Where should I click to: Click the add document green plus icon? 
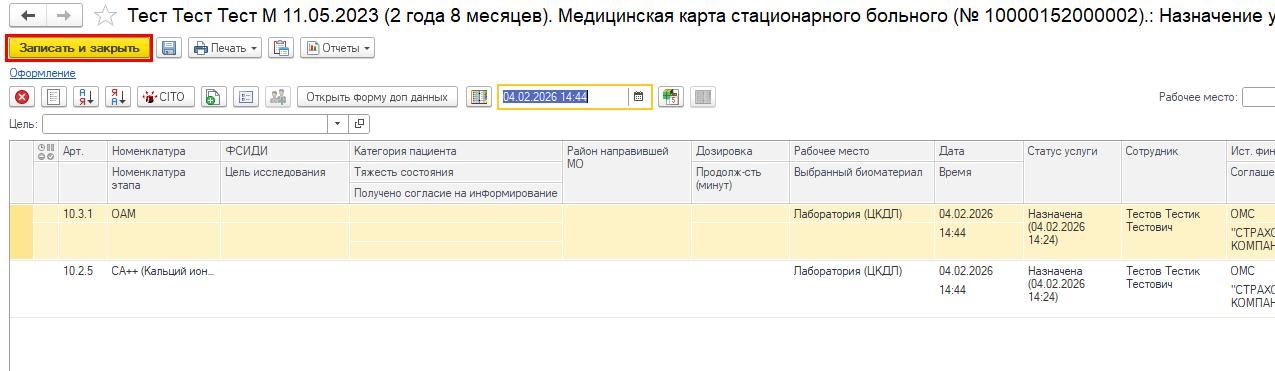pyautogui.click(x=213, y=97)
